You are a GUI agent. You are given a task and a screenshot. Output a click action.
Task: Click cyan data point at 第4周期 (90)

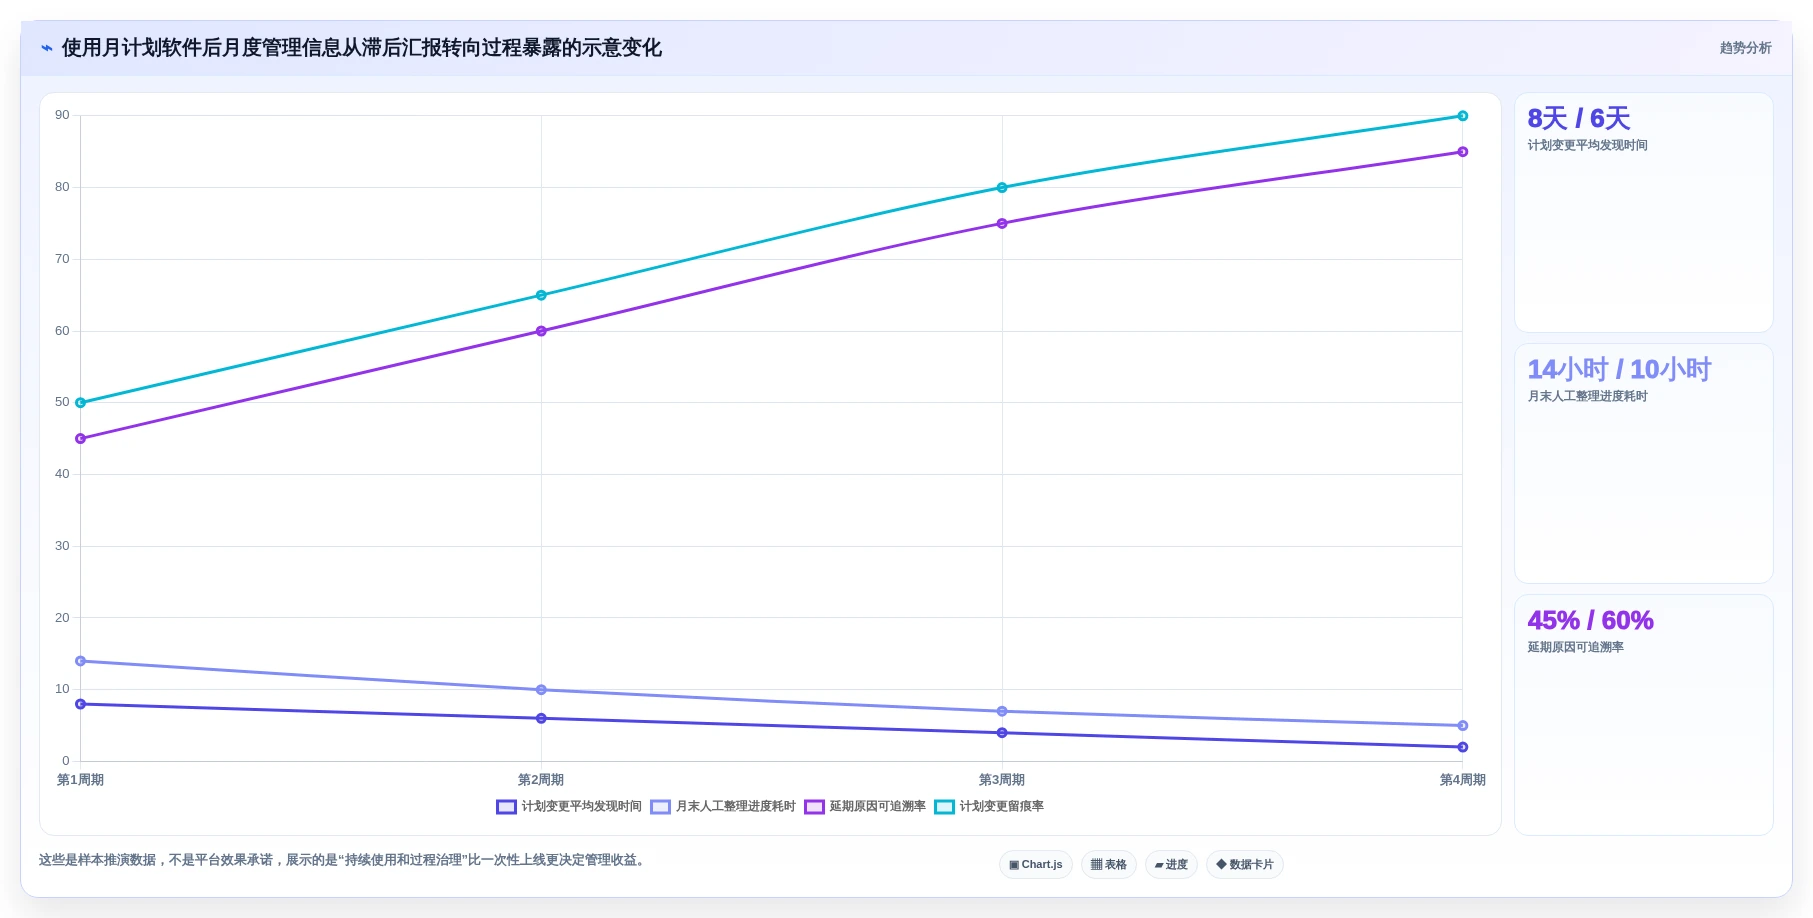pos(1462,116)
